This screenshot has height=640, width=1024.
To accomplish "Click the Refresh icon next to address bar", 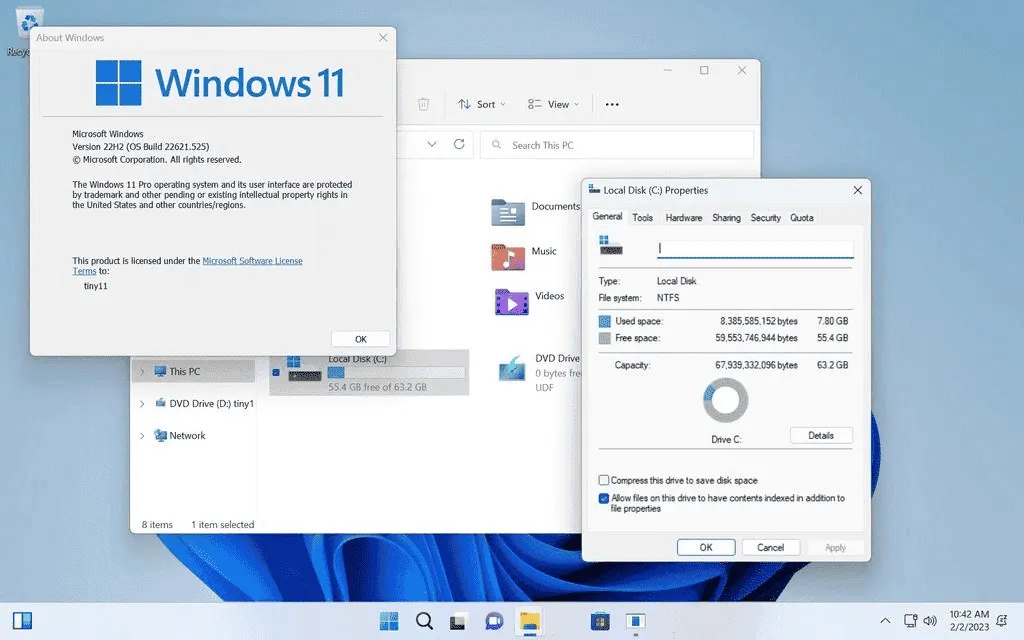I will click(458, 144).
